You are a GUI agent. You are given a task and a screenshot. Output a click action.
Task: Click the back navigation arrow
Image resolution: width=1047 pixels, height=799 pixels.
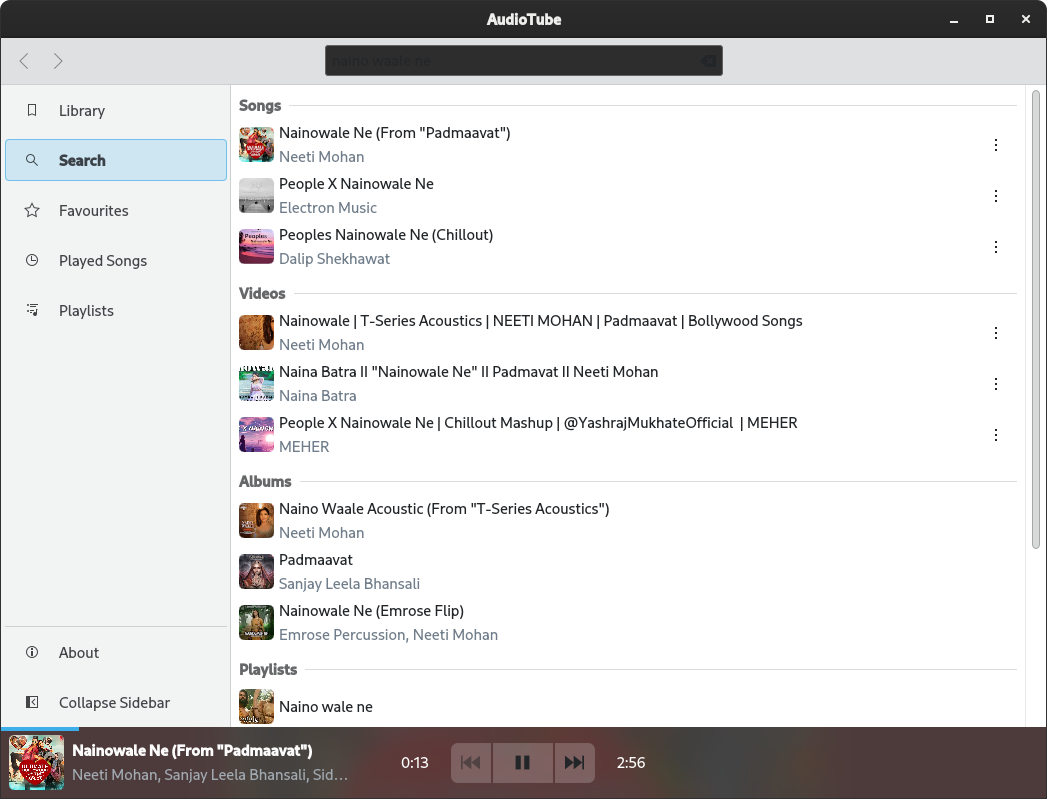click(x=23, y=61)
